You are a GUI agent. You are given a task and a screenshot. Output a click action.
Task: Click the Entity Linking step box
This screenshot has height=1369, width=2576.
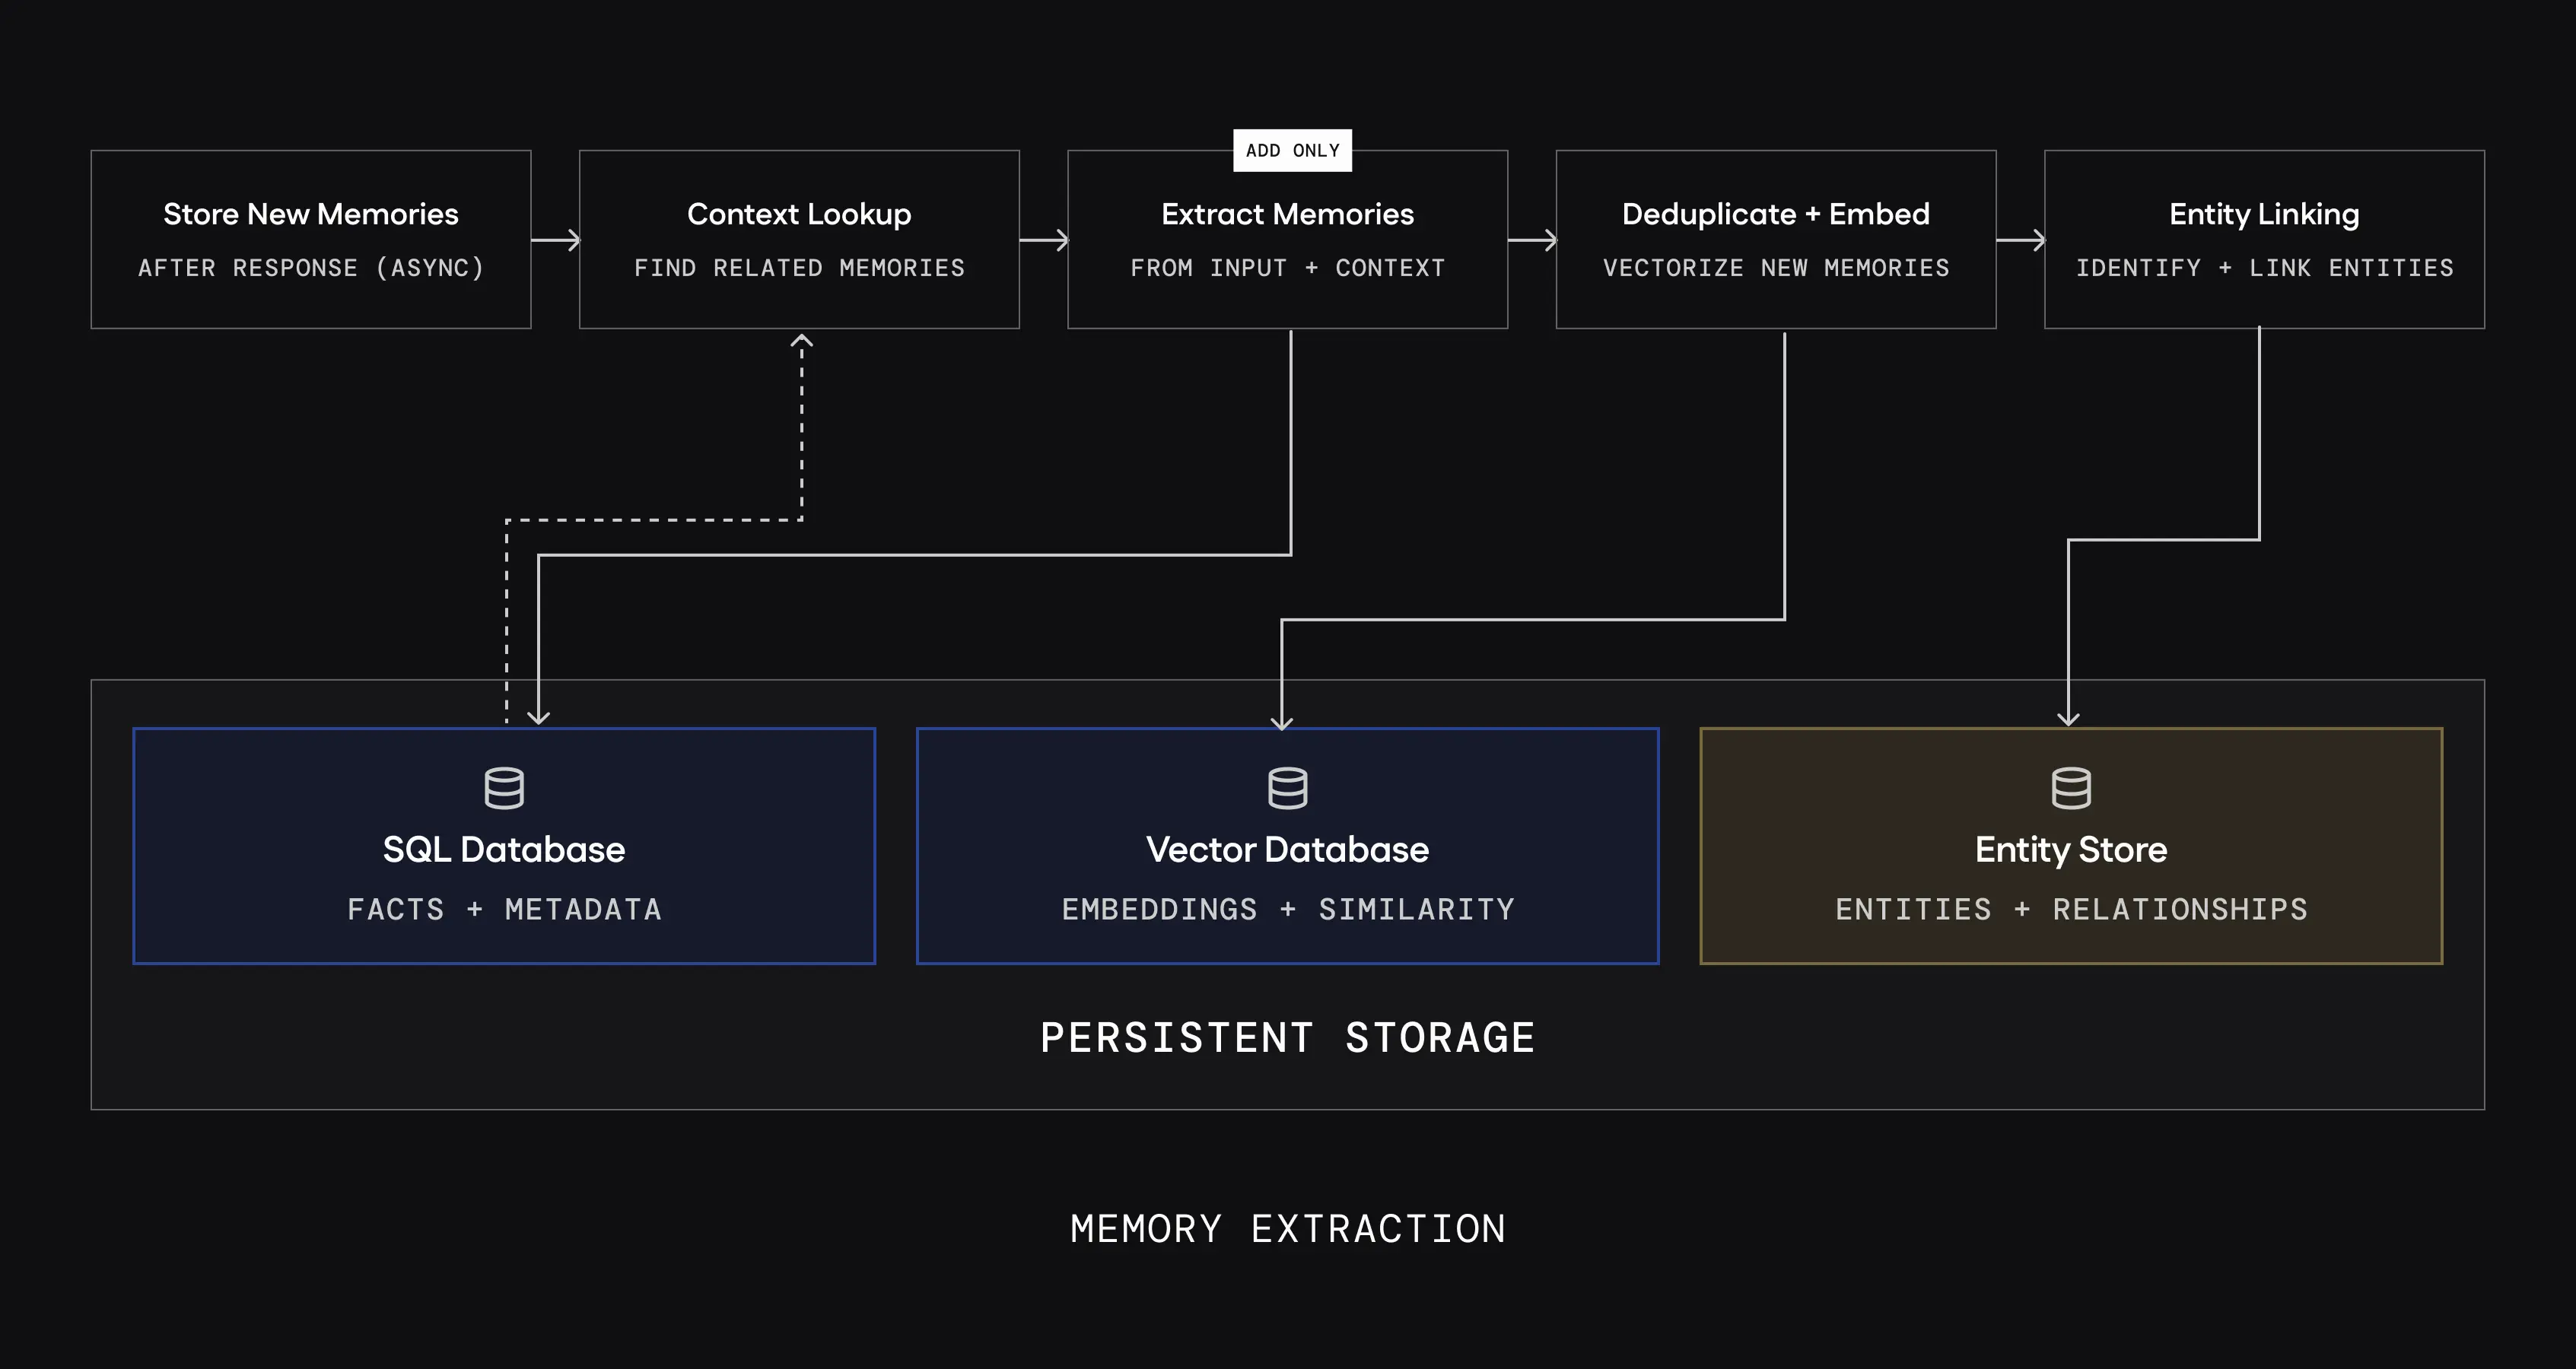coord(2264,239)
